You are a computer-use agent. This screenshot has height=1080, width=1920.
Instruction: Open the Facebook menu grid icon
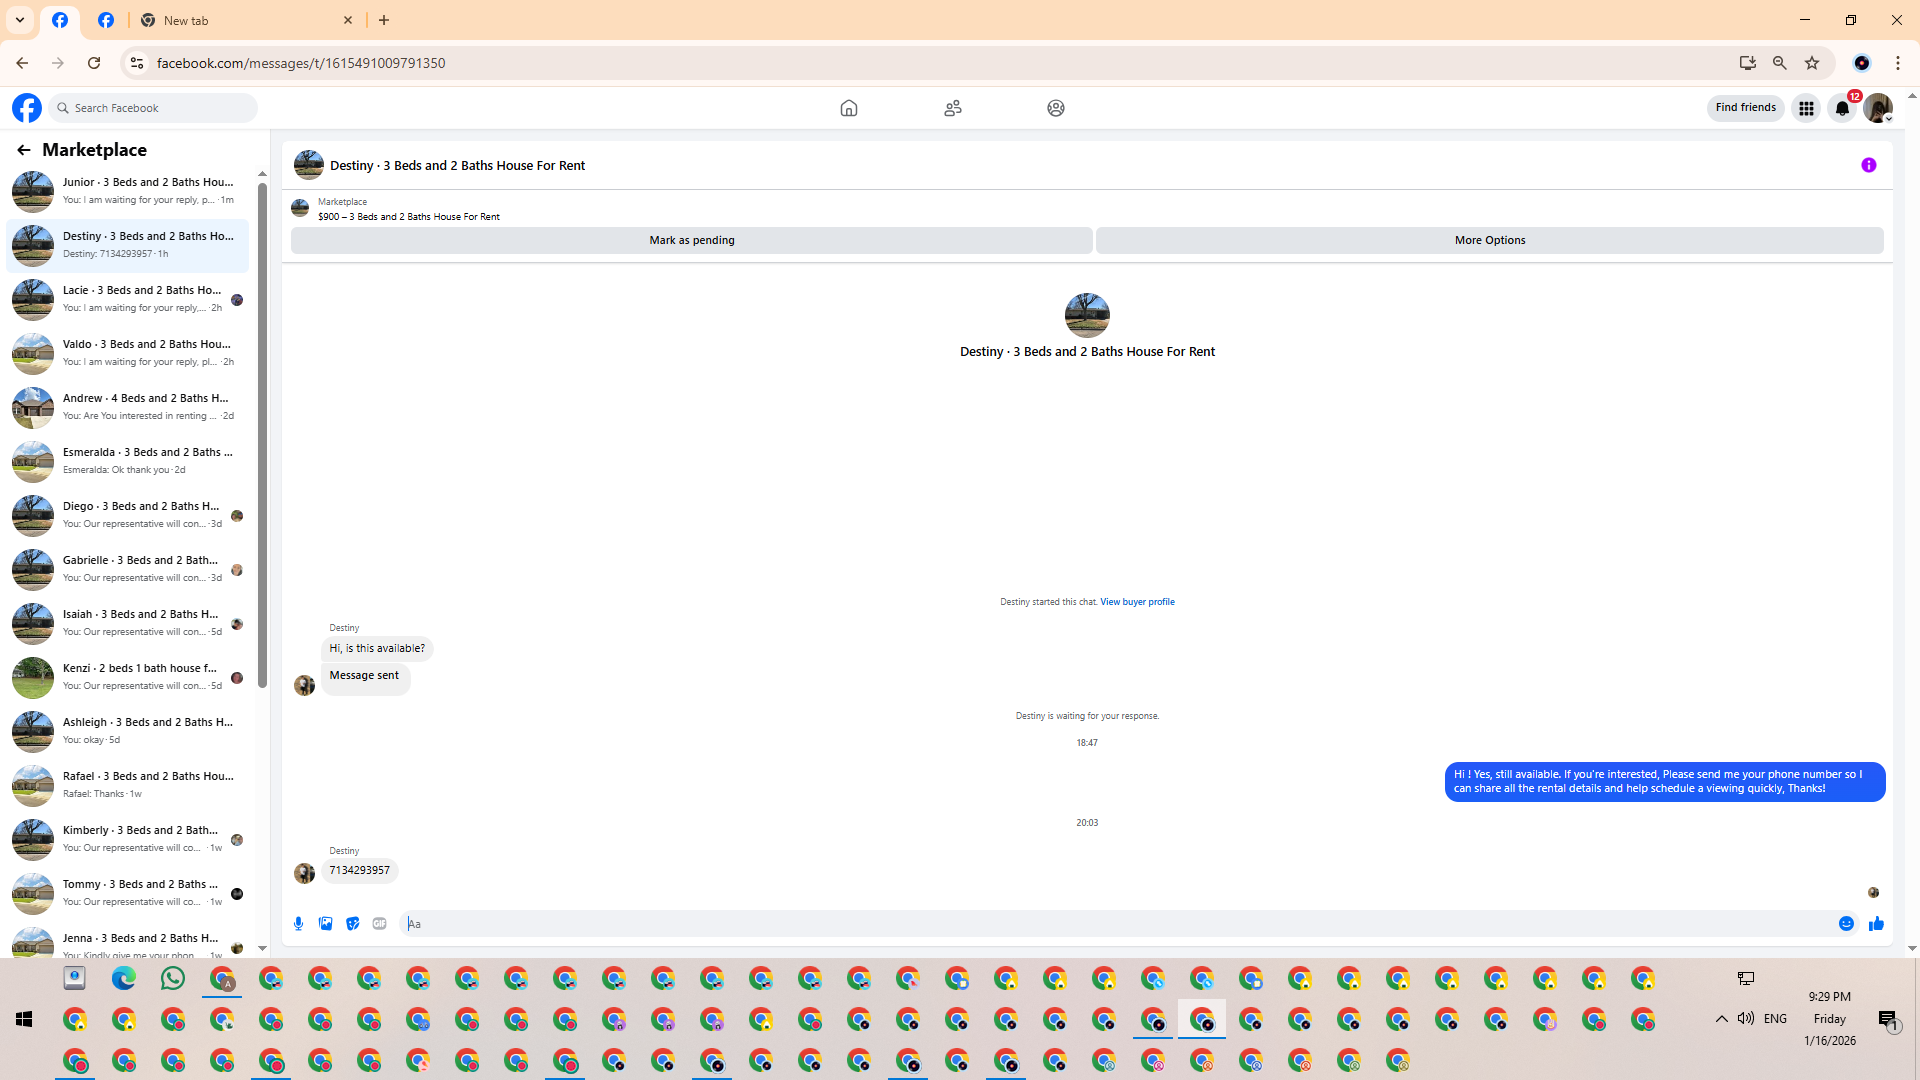[1806, 108]
